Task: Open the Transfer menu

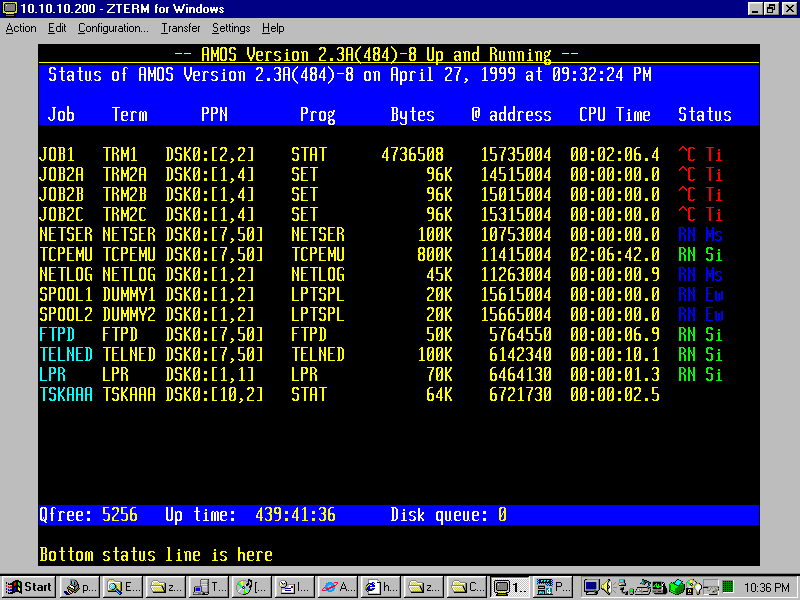Action: [x=180, y=28]
